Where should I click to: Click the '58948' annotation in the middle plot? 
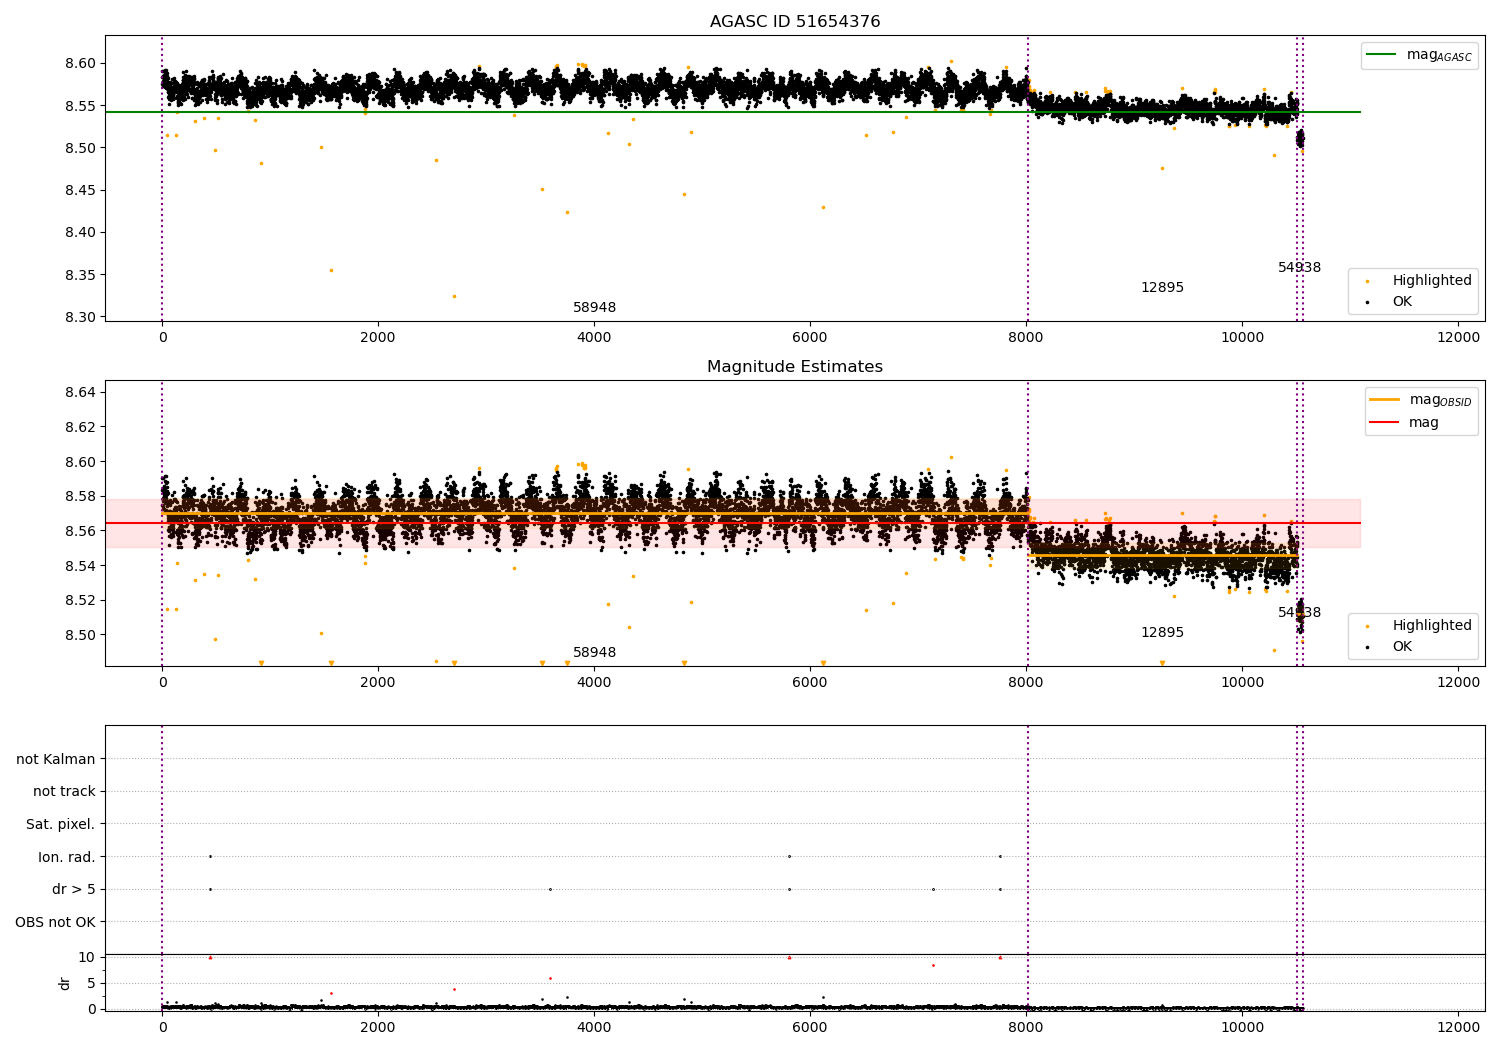[594, 653]
